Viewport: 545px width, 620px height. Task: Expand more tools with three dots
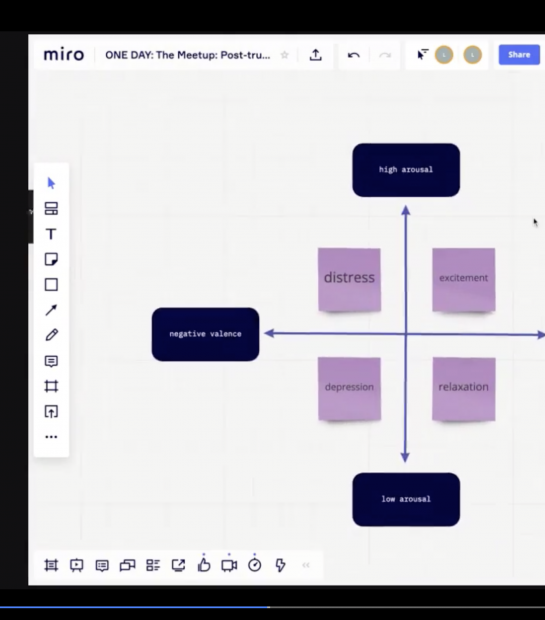[51, 437]
